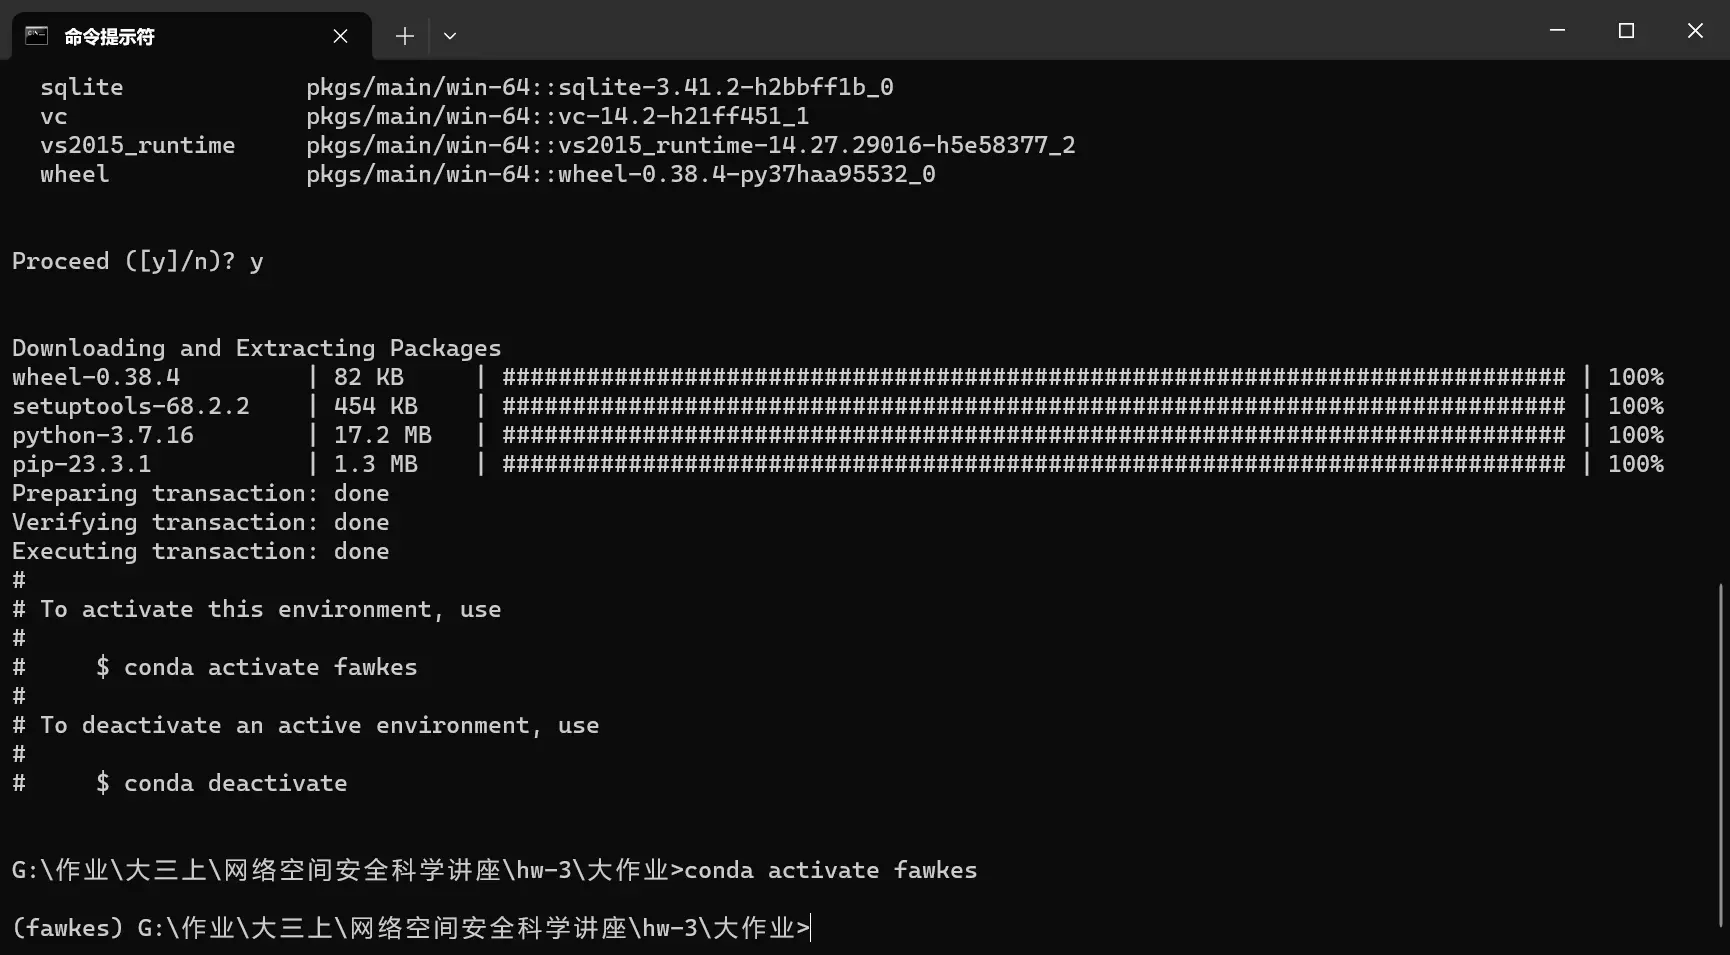
Task: Click the "Proceed ([y]/n)? y" line
Action: 137,262
